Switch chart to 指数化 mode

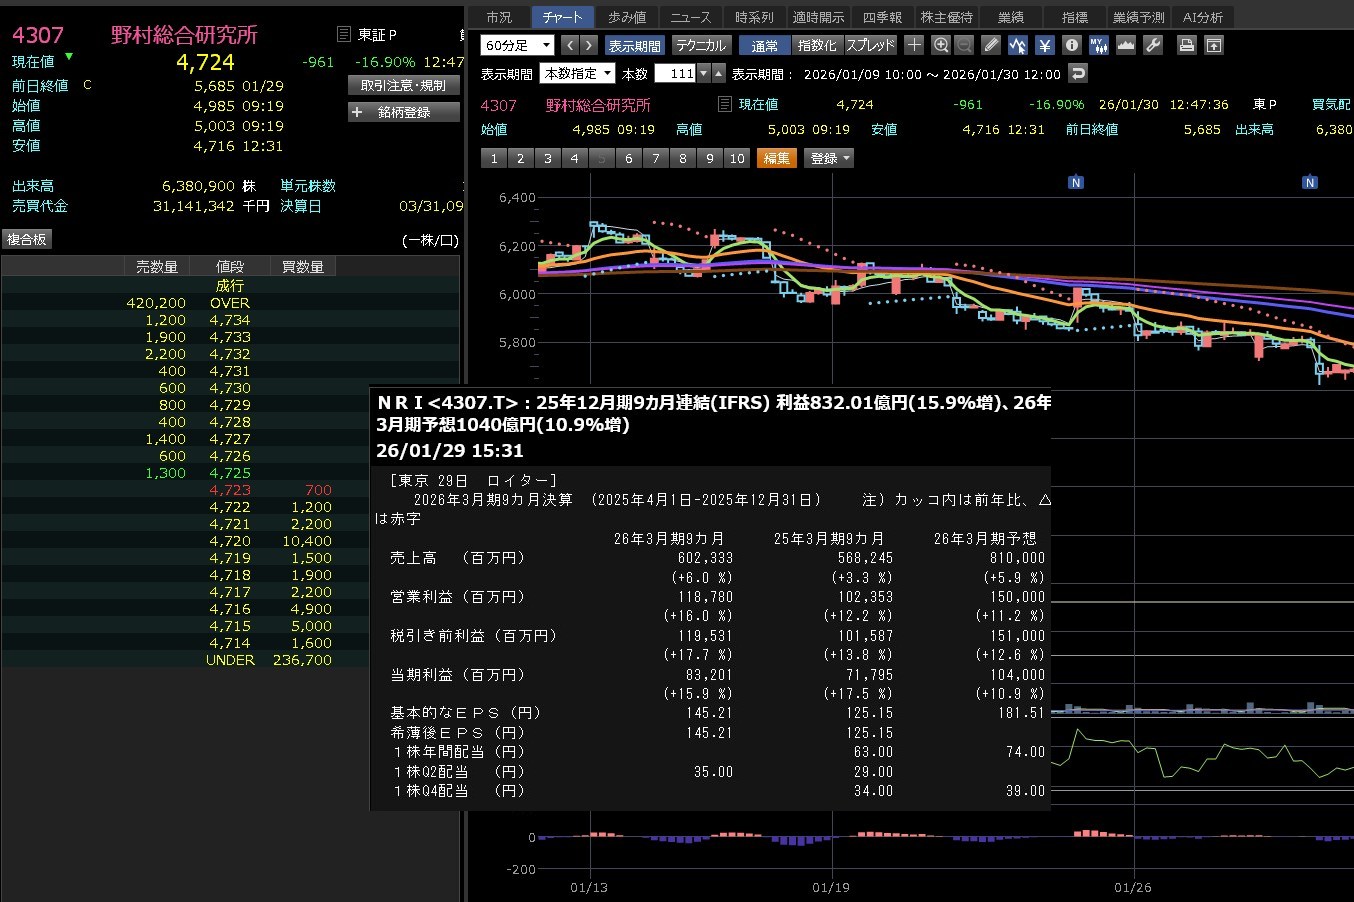coord(817,46)
